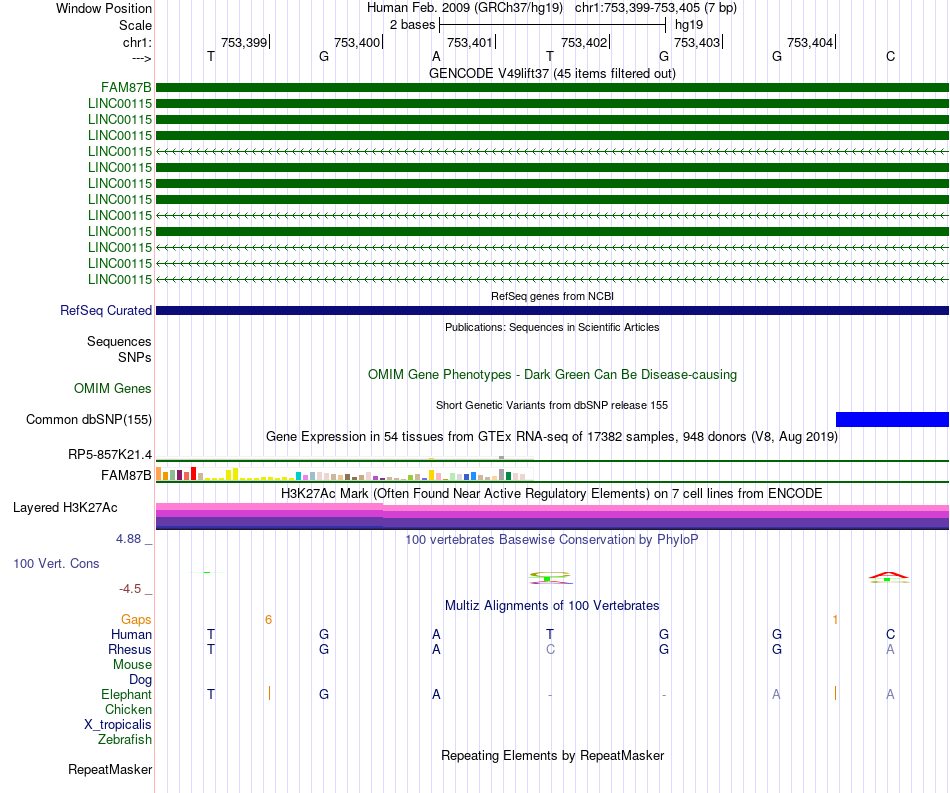
Task: Click the Chicken alignment row label
Action: pos(128,709)
